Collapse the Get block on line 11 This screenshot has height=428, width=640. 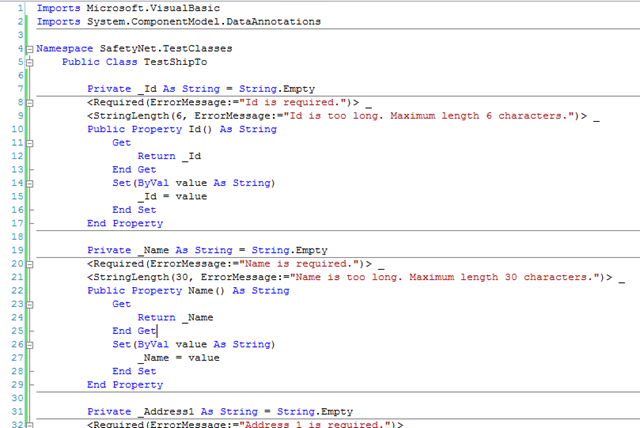29,144
